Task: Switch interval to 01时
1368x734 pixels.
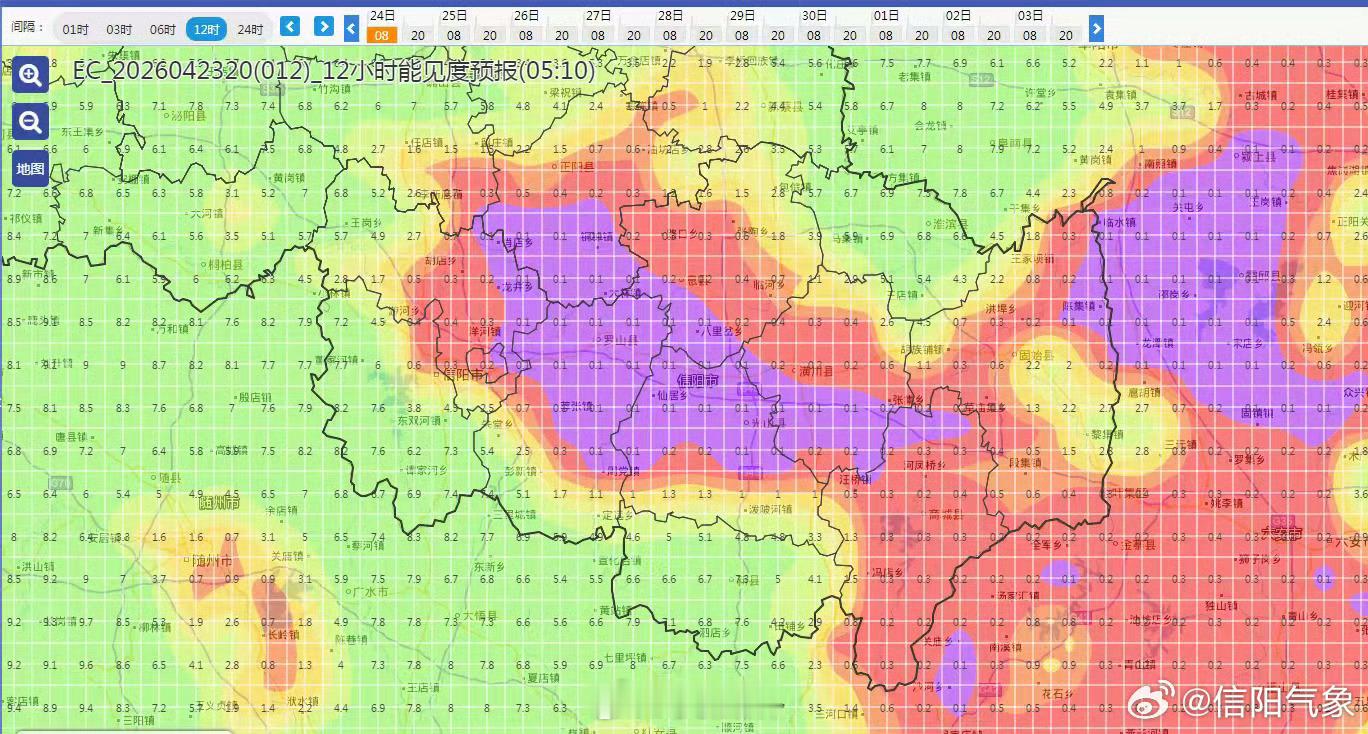Action: click(74, 29)
